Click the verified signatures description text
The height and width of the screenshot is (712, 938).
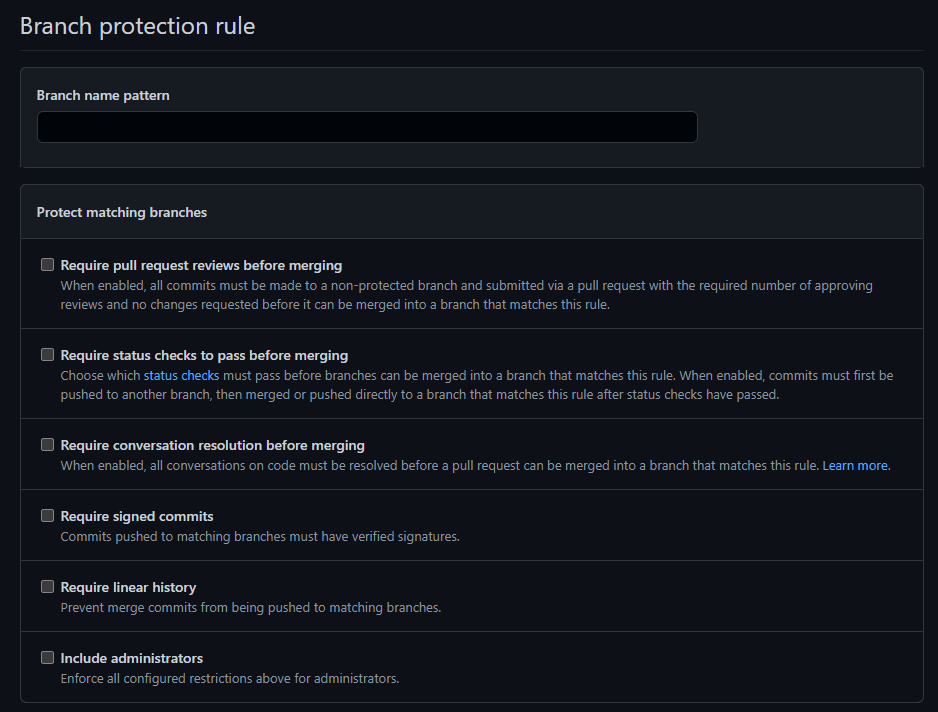click(260, 537)
